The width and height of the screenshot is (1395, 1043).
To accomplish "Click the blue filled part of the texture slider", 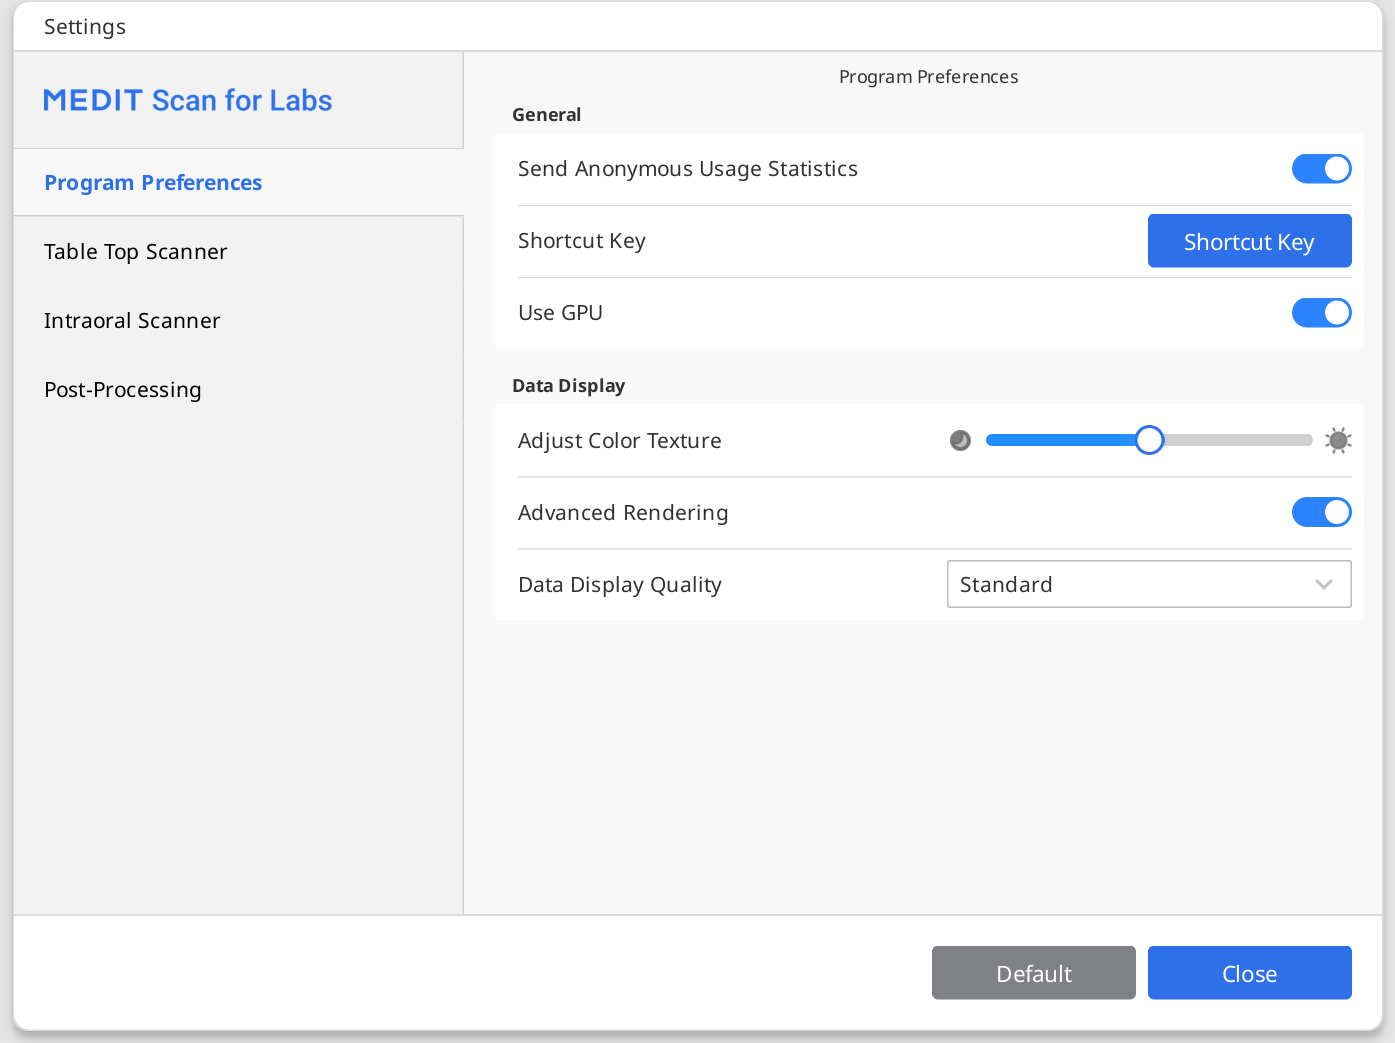I will click(x=1060, y=440).
